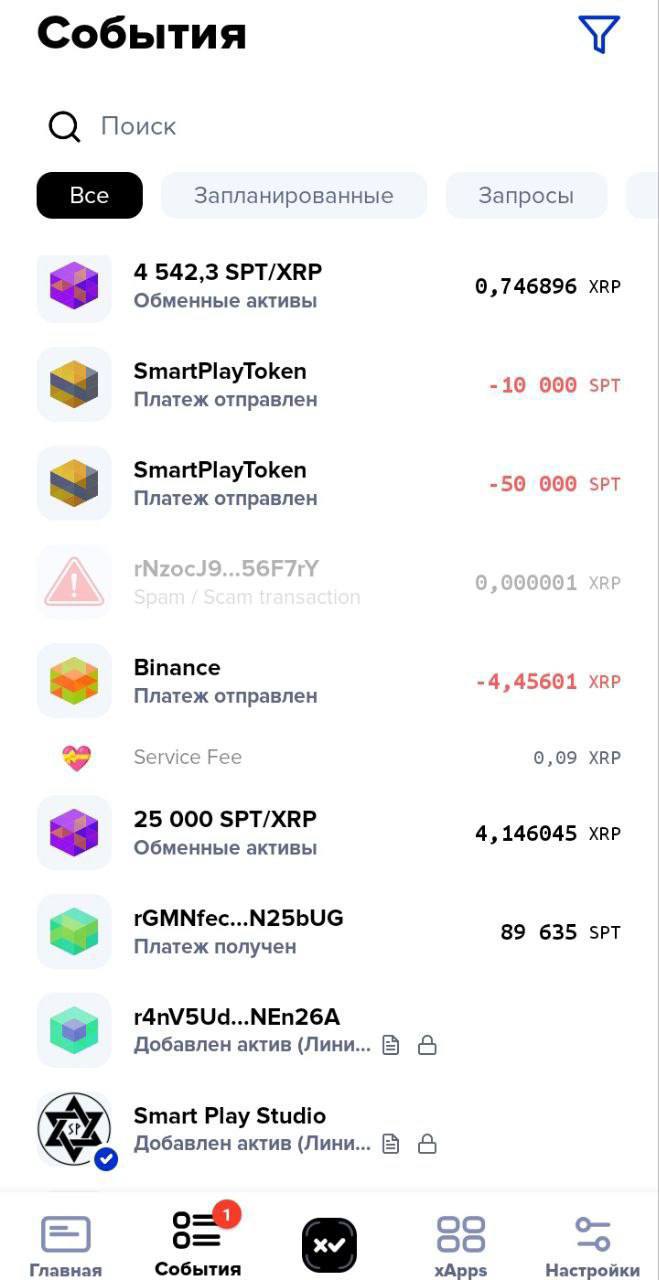Select the Все filter chip
The image size is (659, 1280).
[x=90, y=196]
